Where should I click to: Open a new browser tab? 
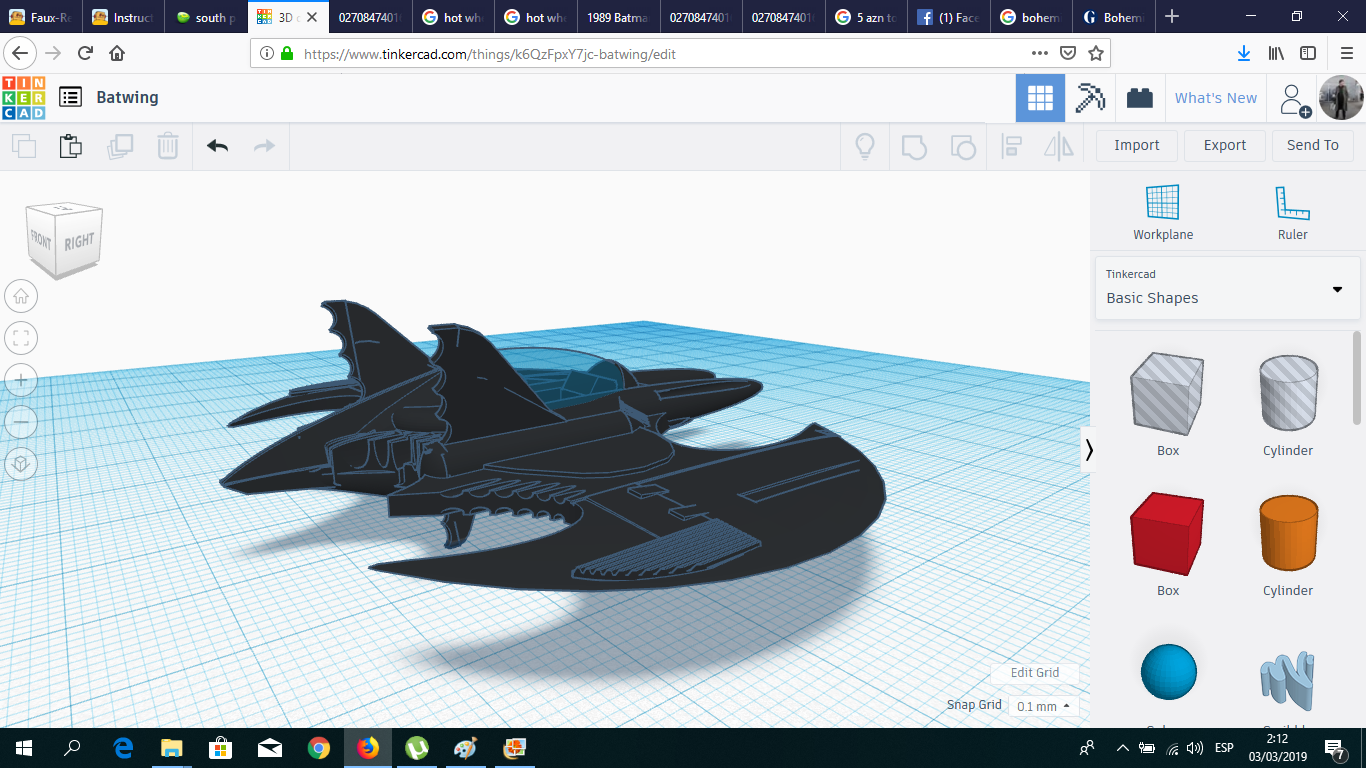point(1172,17)
